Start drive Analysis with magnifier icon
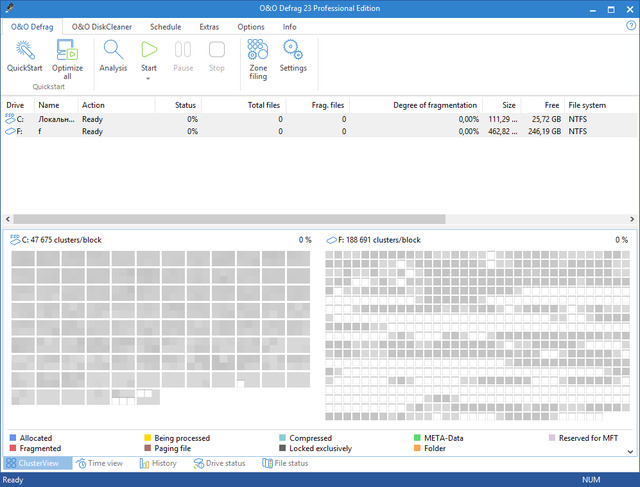 [113, 50]
